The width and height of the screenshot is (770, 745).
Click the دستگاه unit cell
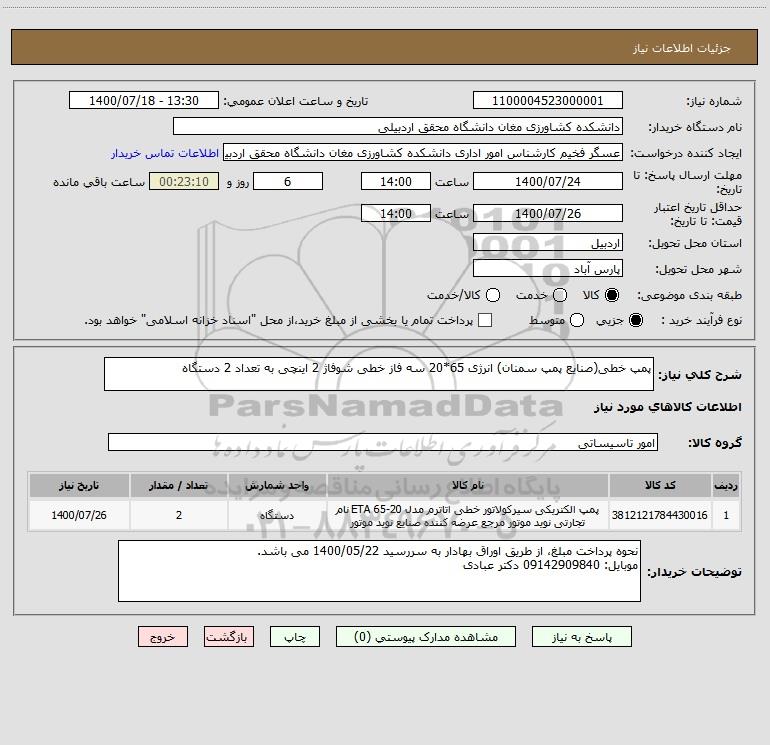[277, 515]
